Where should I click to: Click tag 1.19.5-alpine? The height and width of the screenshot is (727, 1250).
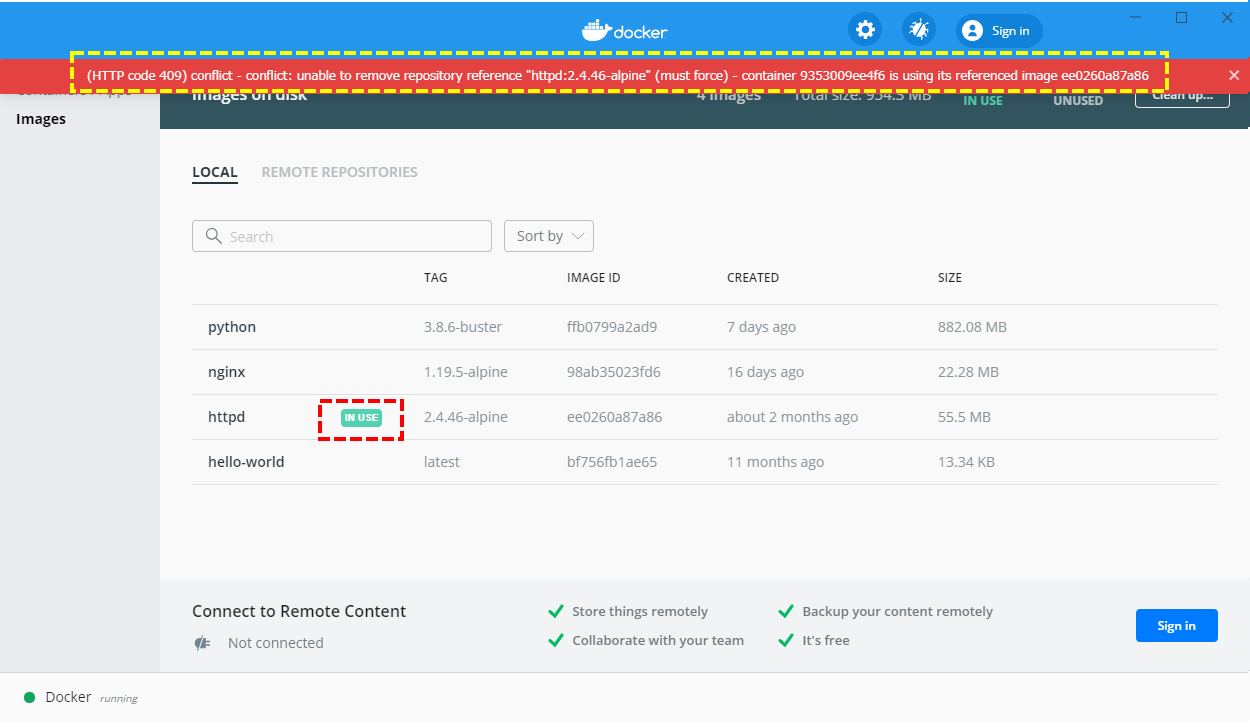[466, 372]
